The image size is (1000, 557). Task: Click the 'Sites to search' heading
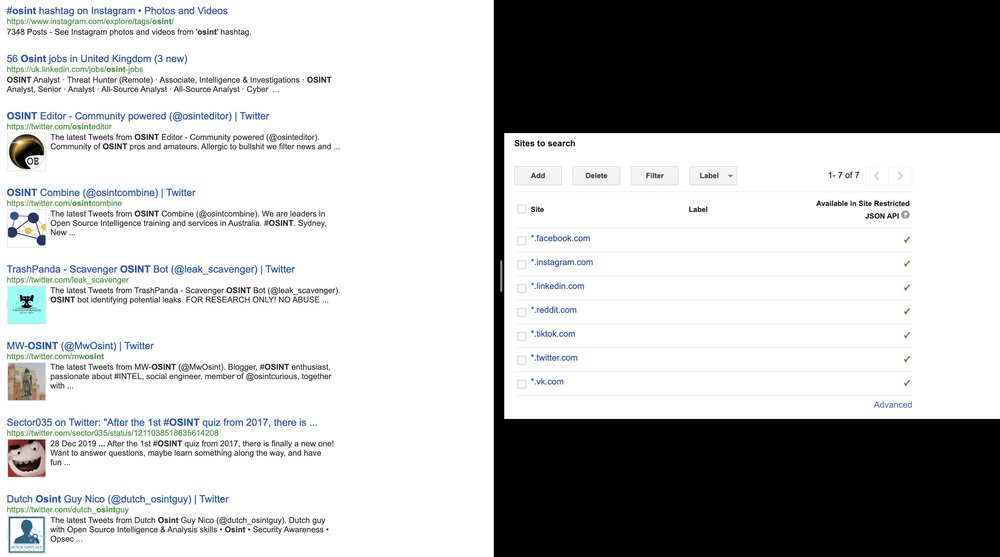[x=545, y=144]
